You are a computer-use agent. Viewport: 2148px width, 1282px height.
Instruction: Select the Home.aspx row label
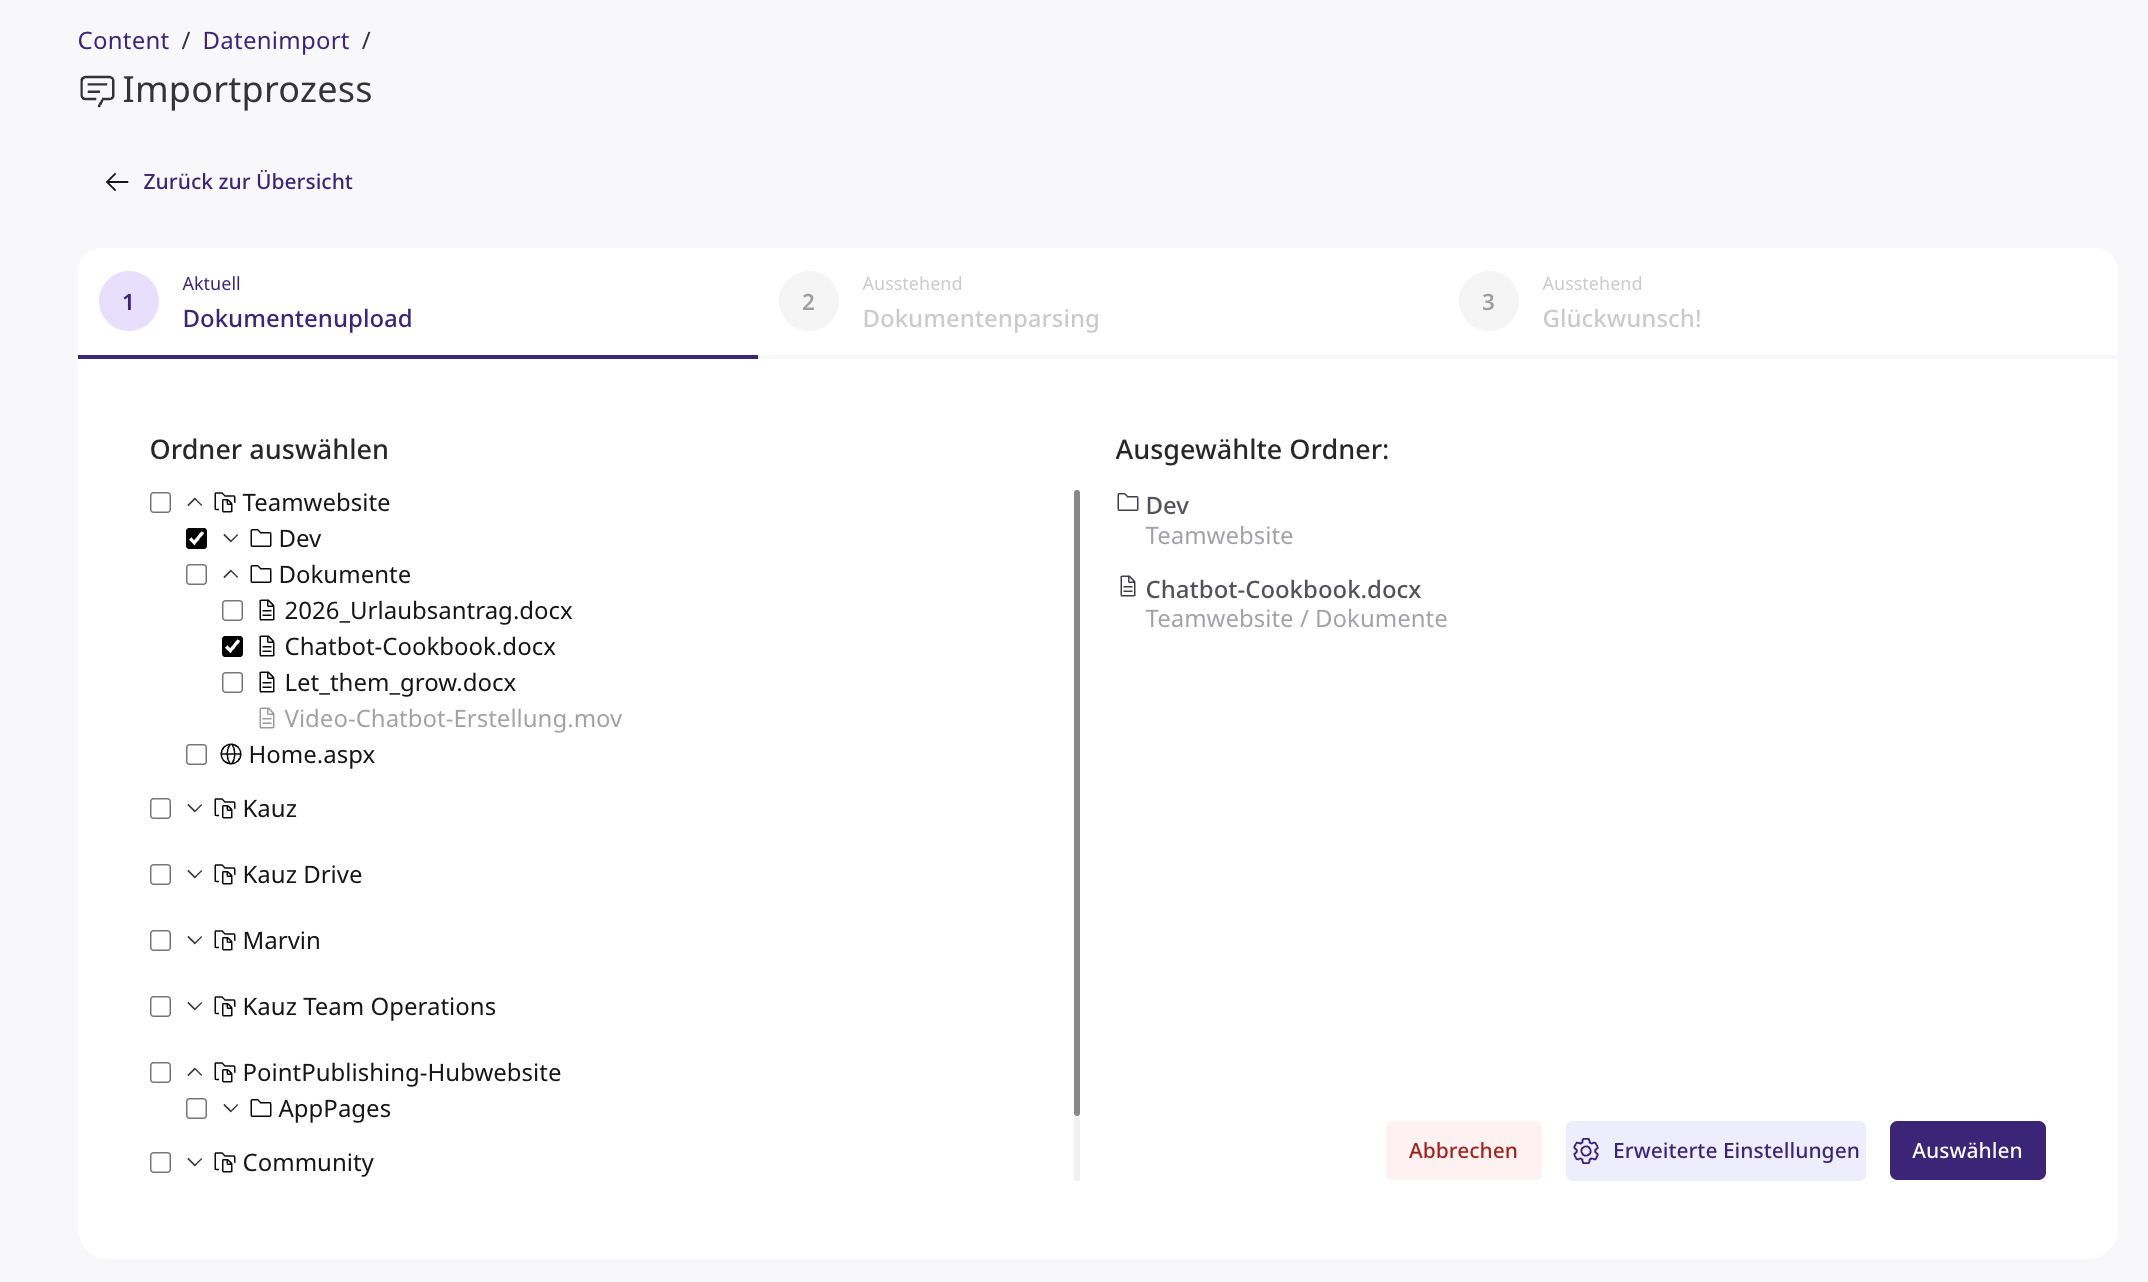pos(312,754)
